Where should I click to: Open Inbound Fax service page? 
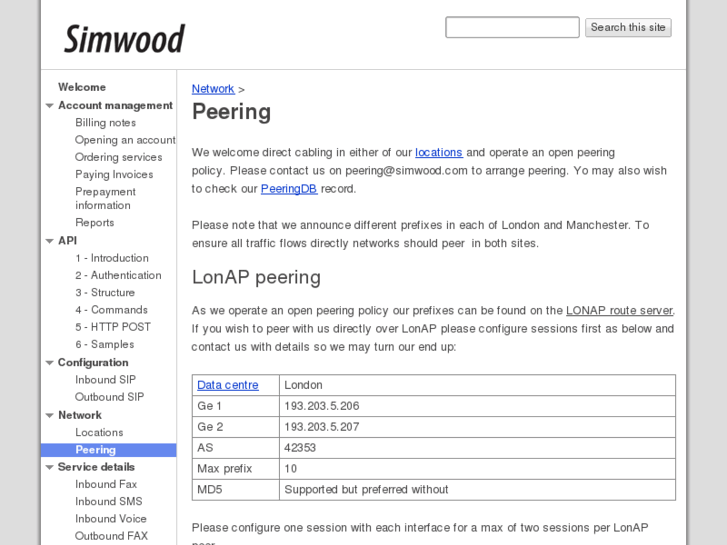106,484
